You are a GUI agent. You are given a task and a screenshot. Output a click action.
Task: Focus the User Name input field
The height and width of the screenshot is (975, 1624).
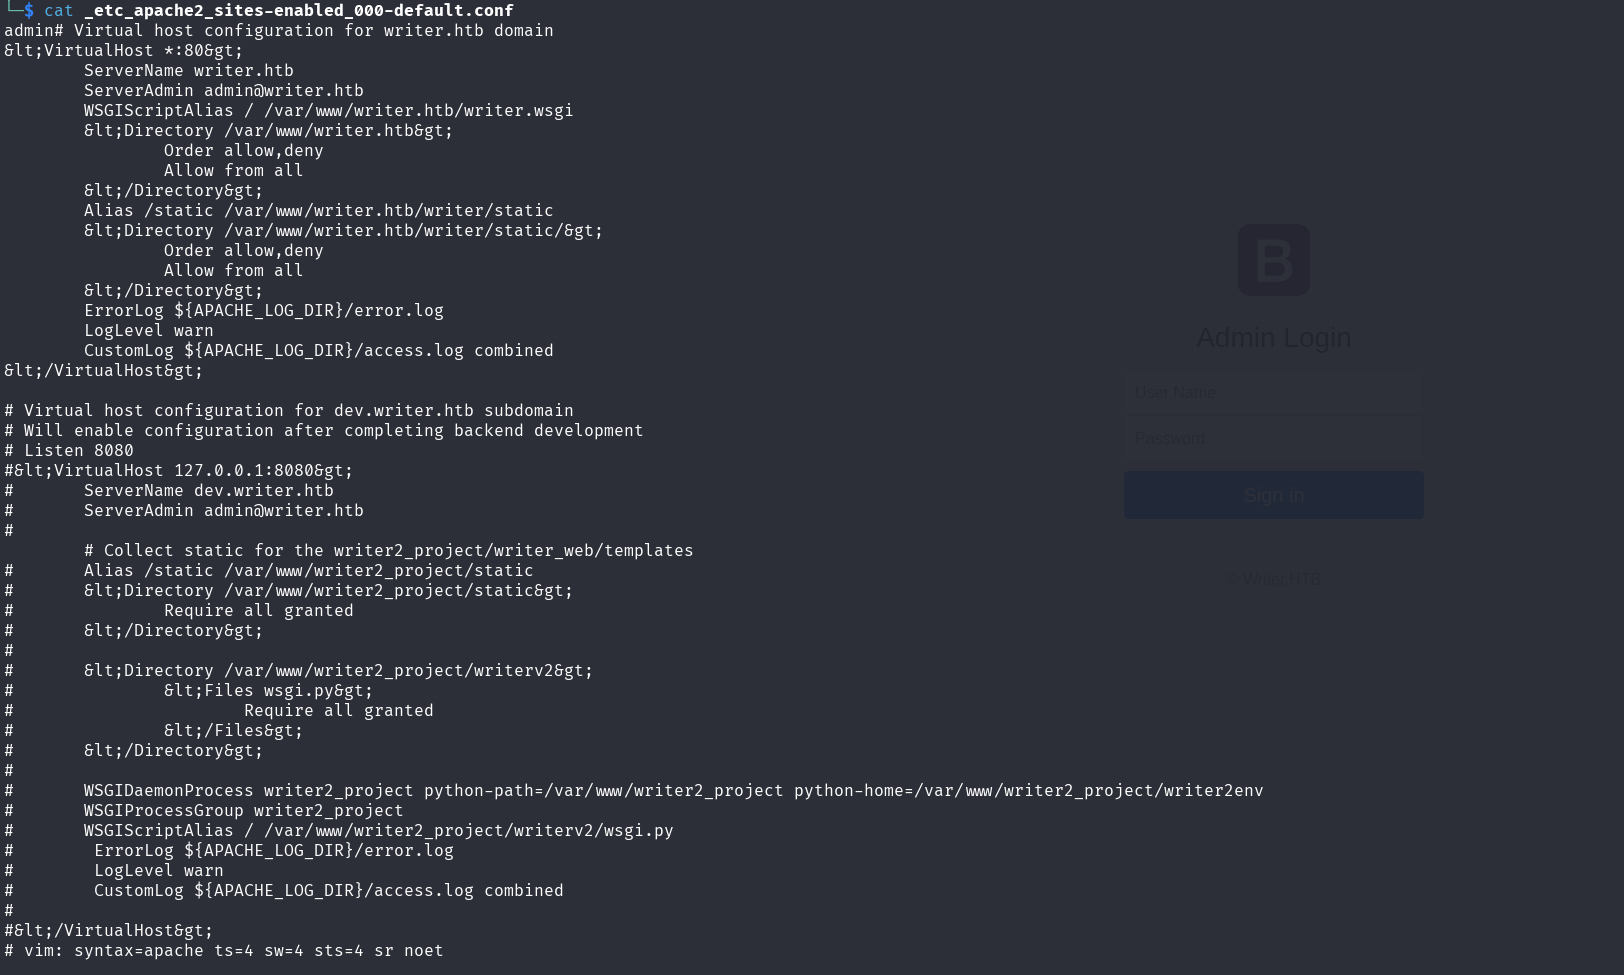1273,393
